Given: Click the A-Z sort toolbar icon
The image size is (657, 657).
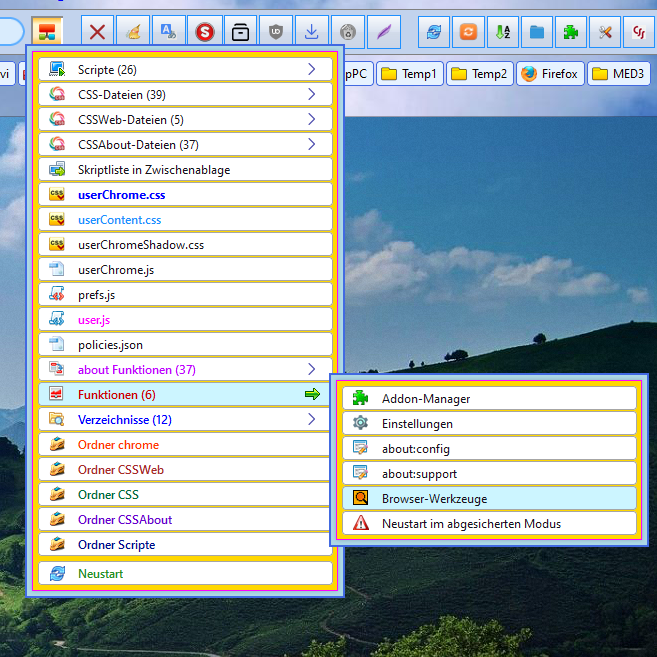Looking at the screenshot, I should 502,32.
